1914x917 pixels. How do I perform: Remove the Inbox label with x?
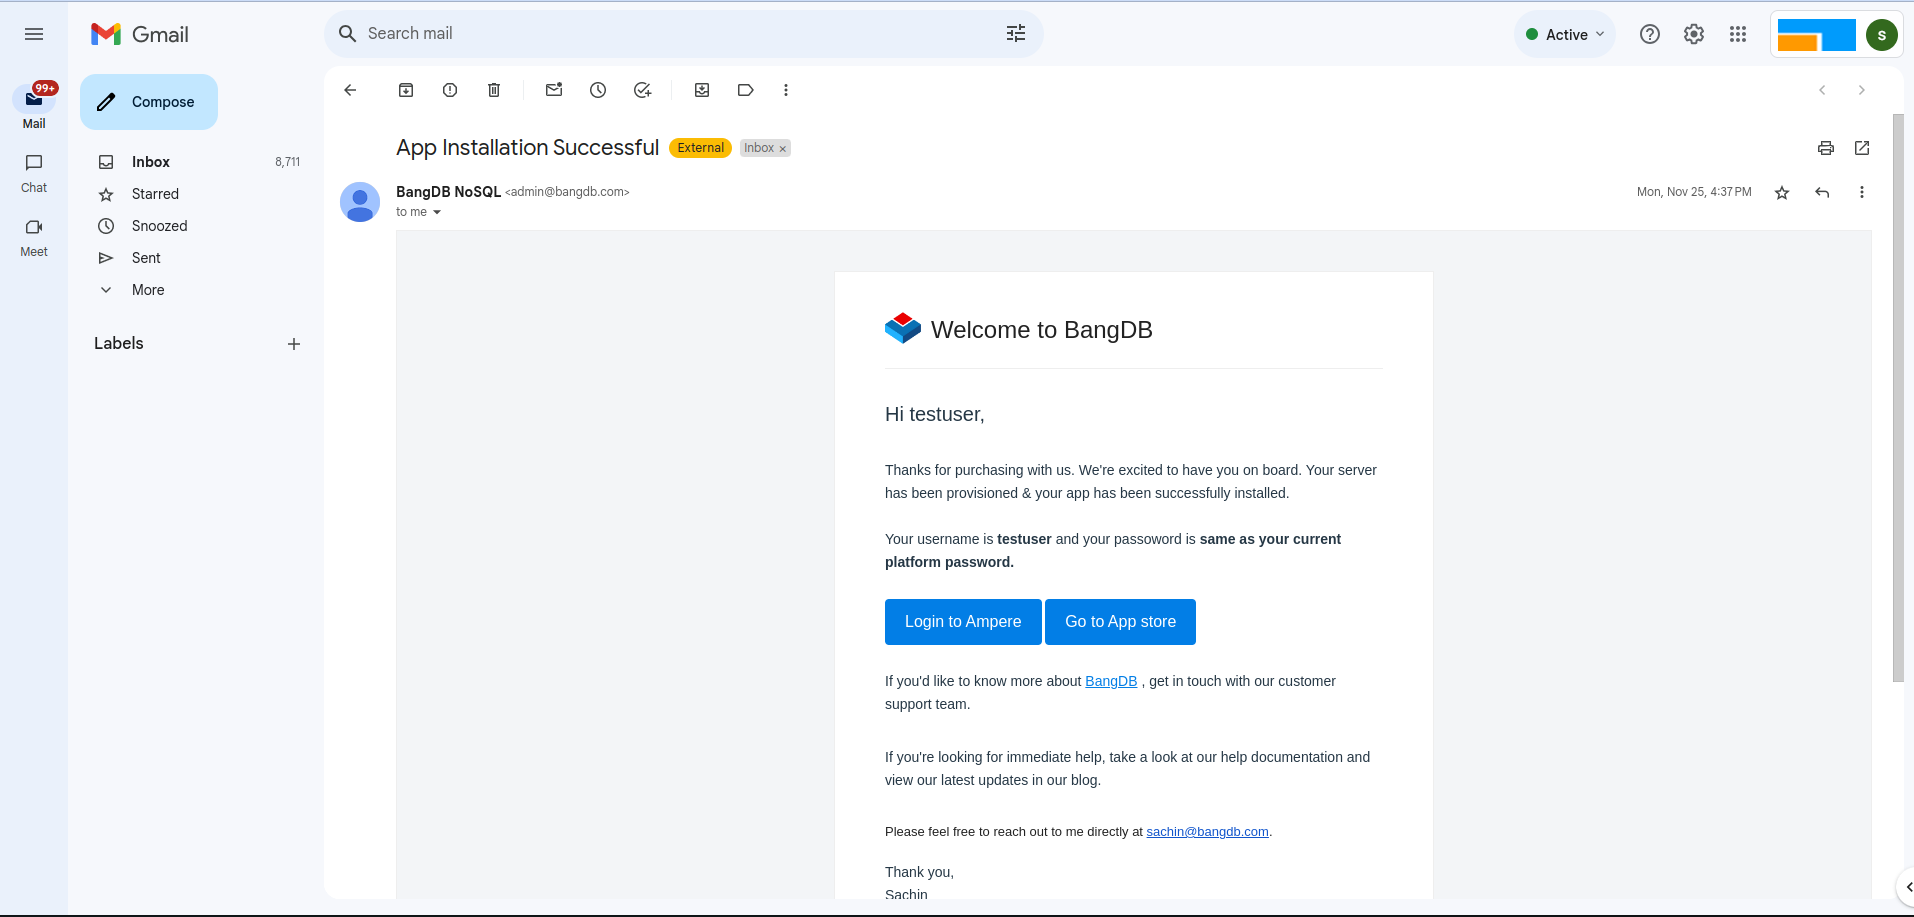pos(783,149)
